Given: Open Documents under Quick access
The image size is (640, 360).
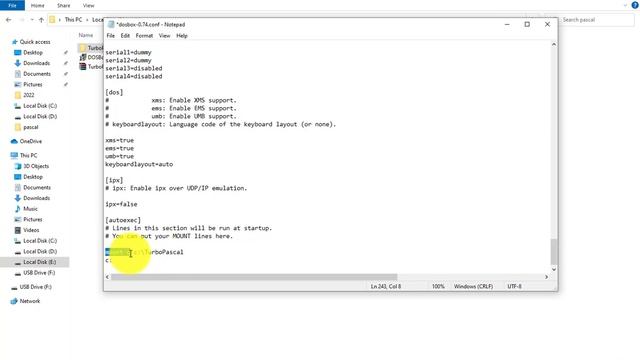Looking at the screenshot, I should [37, 74].
